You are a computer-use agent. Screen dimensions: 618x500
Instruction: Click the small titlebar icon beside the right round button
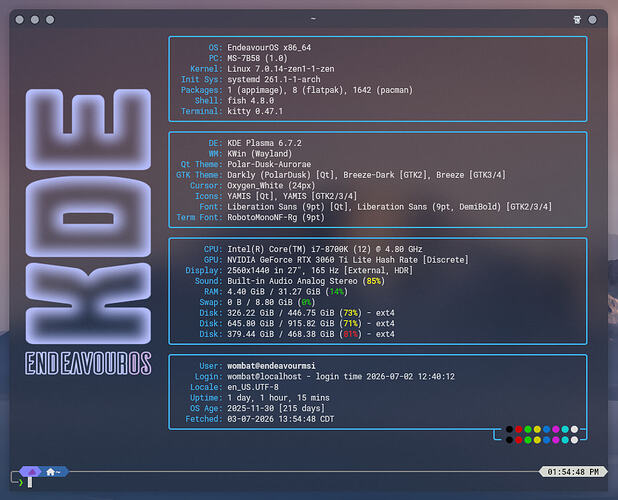pos(577,20)
